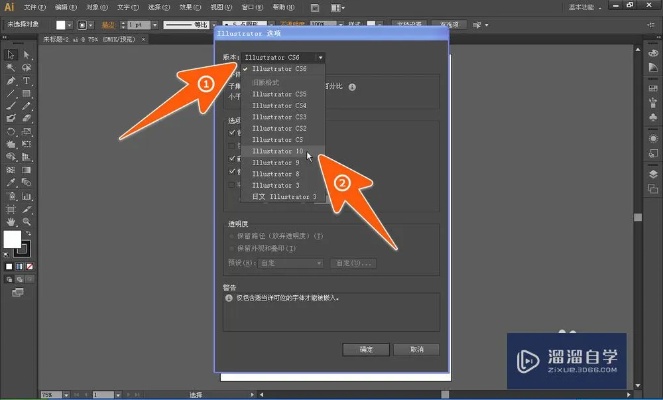The image size is (663, 400).
Task: Select the Selection tool (black arrow)
Action: pyautogui.click(x=11, y=55)
